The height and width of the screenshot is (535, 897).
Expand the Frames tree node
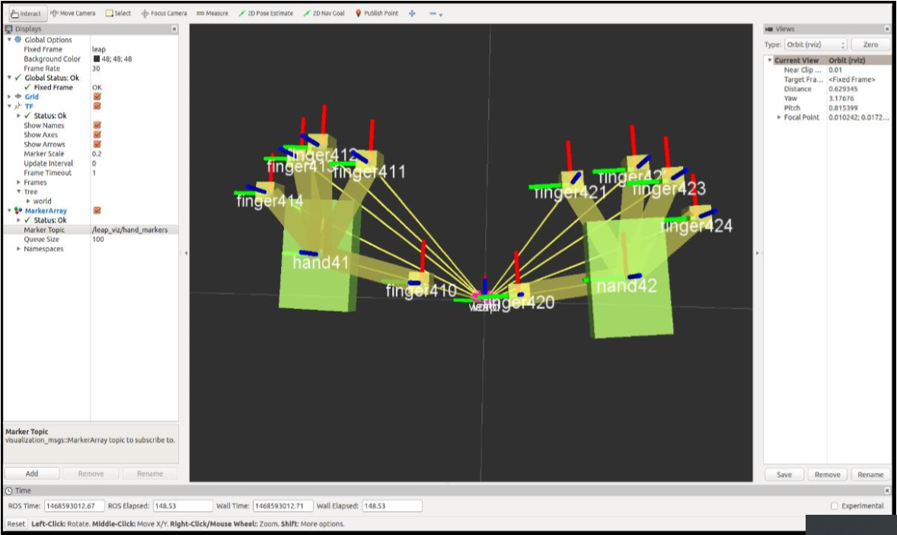pyautogui.click(x=18, y=182)
